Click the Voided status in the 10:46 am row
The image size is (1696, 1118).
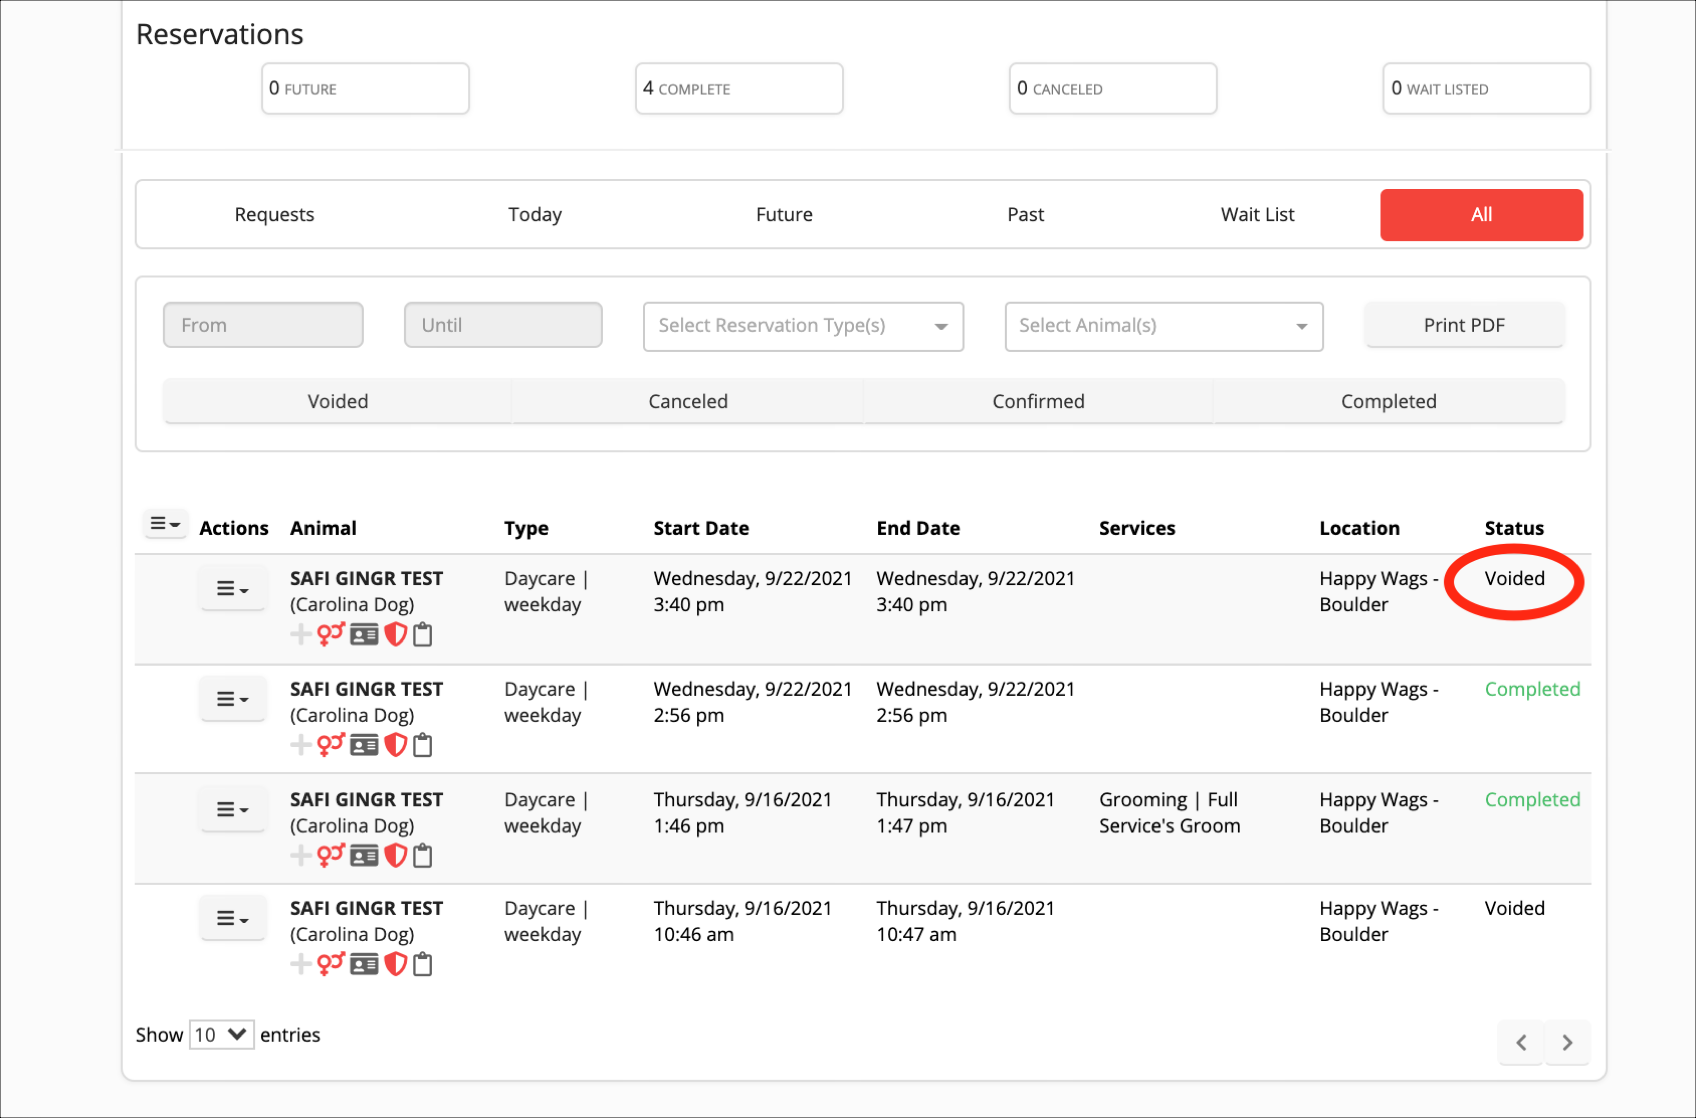pos(1514,908)
